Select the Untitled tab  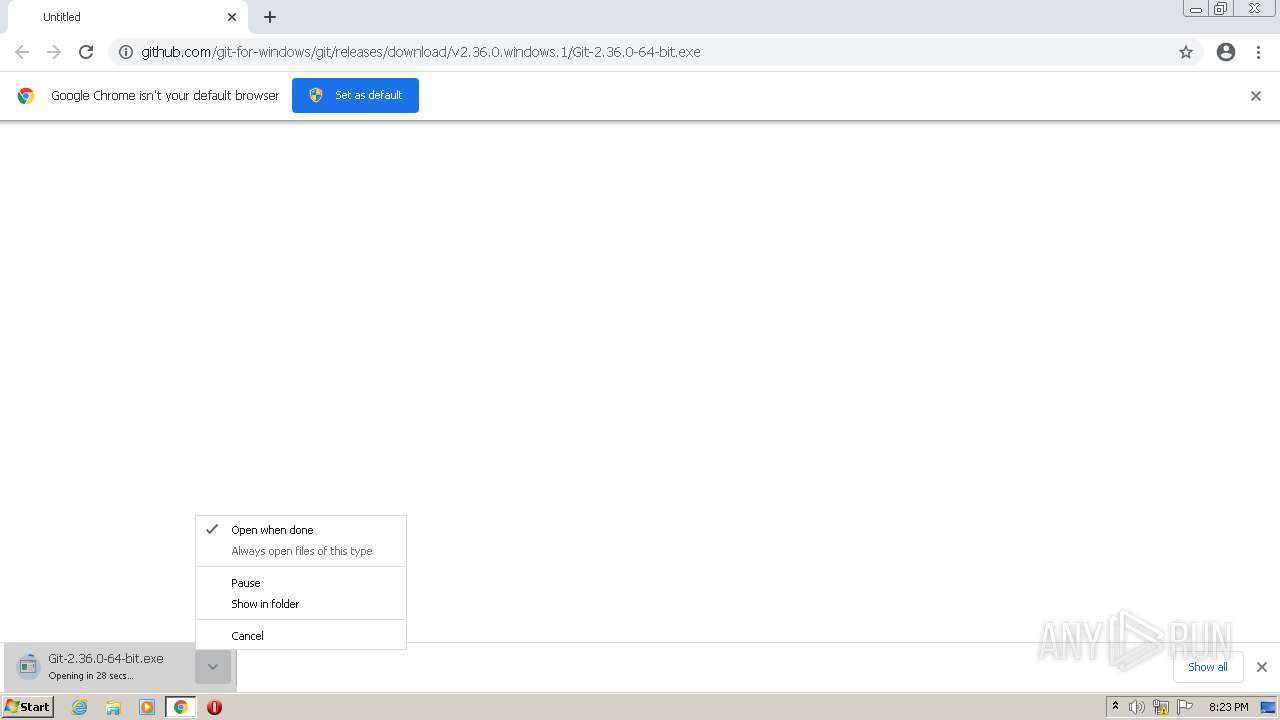tap(126, 17)
